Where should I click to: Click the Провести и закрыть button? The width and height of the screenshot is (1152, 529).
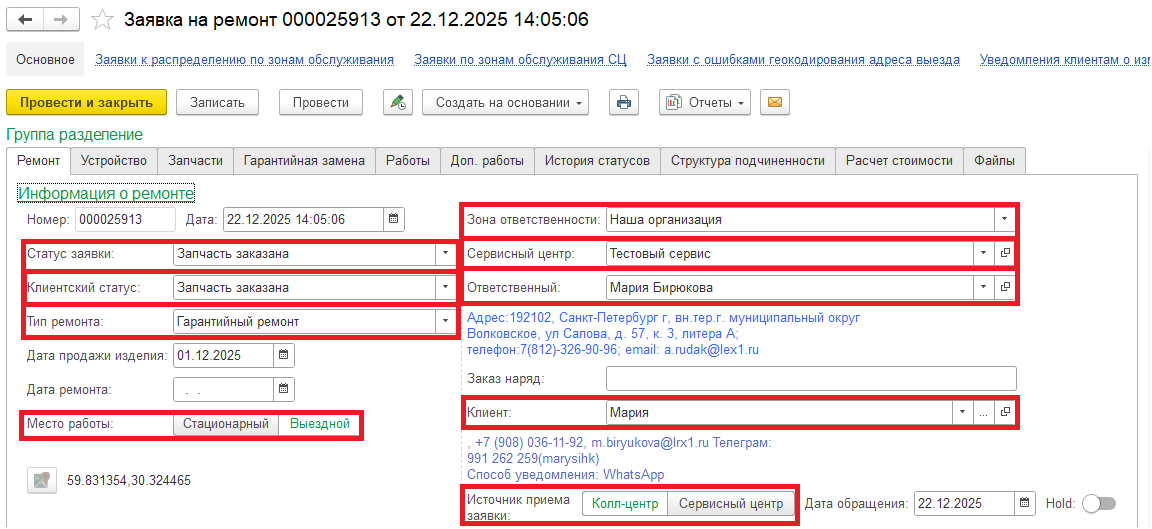click(x=86, y=102)
